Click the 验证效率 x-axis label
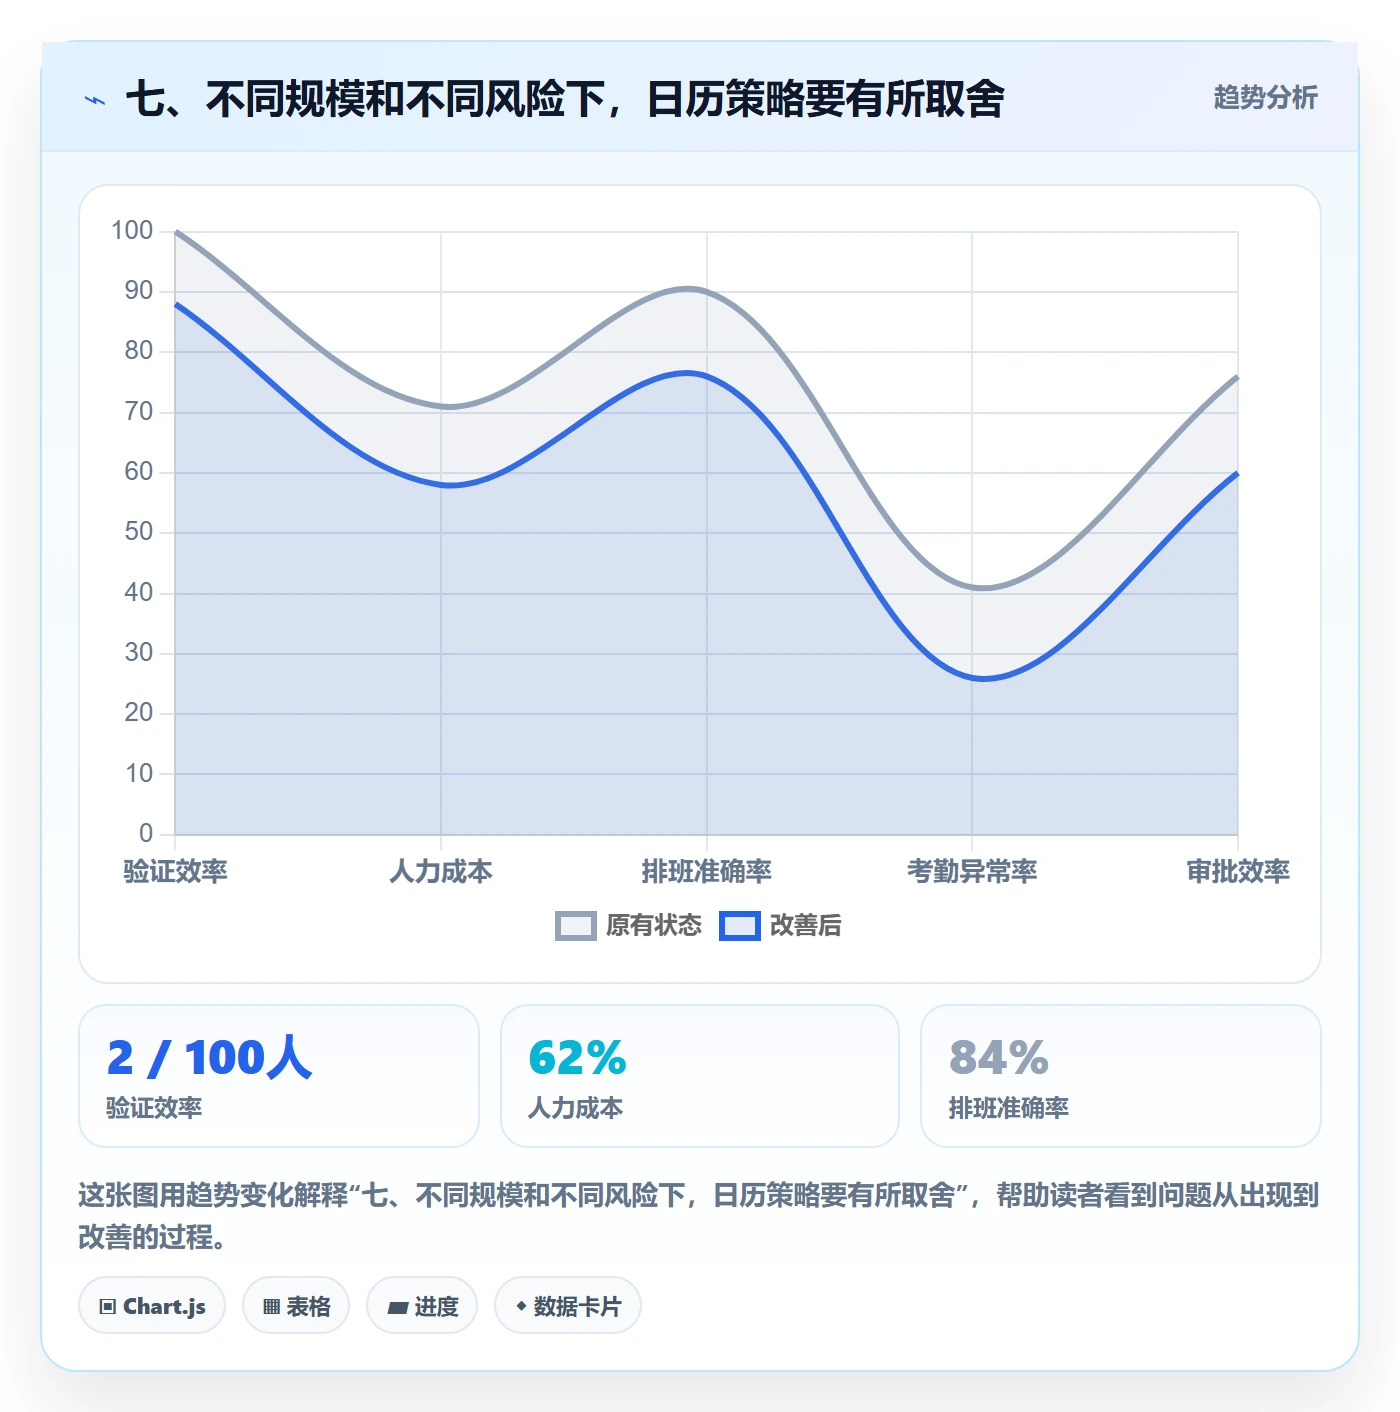Screen dimensions: 1400x1412 tap(176, 872)
